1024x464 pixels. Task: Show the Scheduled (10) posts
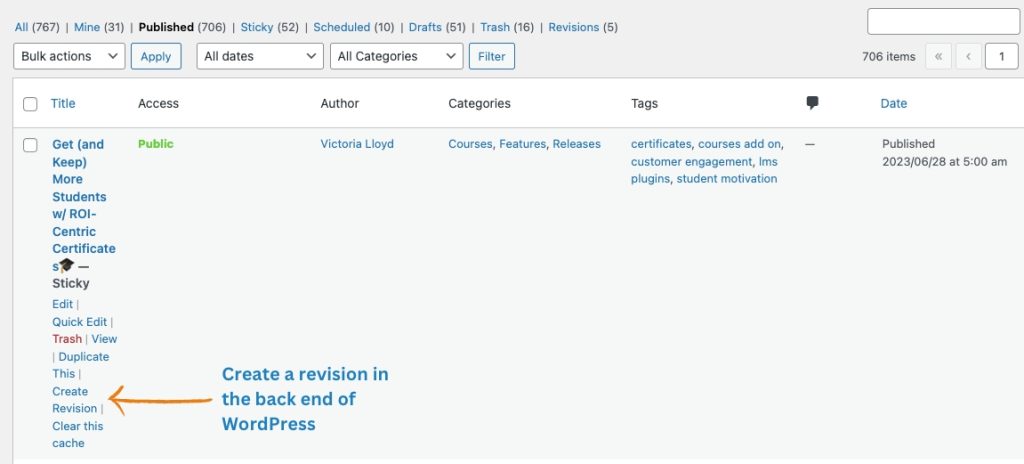point(355,27)
